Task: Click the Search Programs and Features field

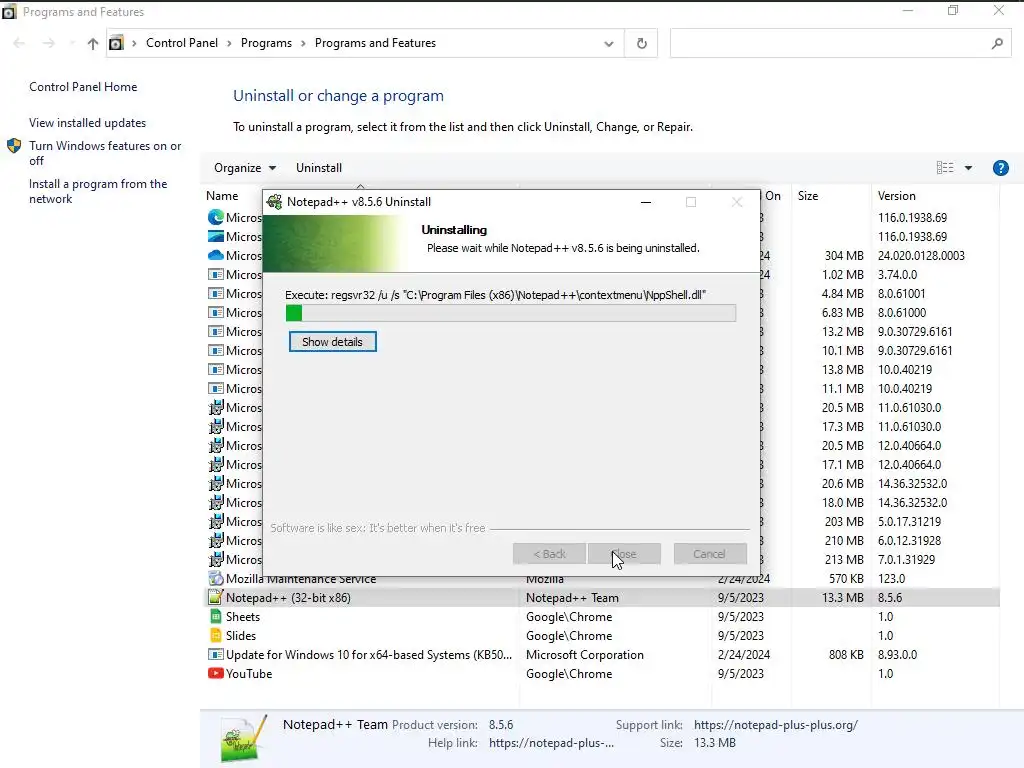Action: click(x=840, y=43)
